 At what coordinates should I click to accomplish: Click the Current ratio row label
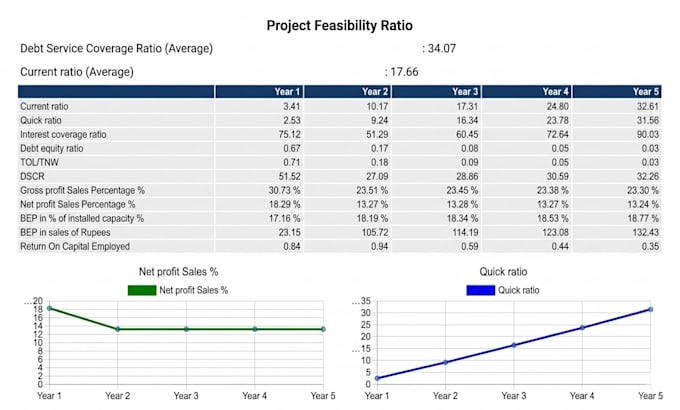click(44, 106)
